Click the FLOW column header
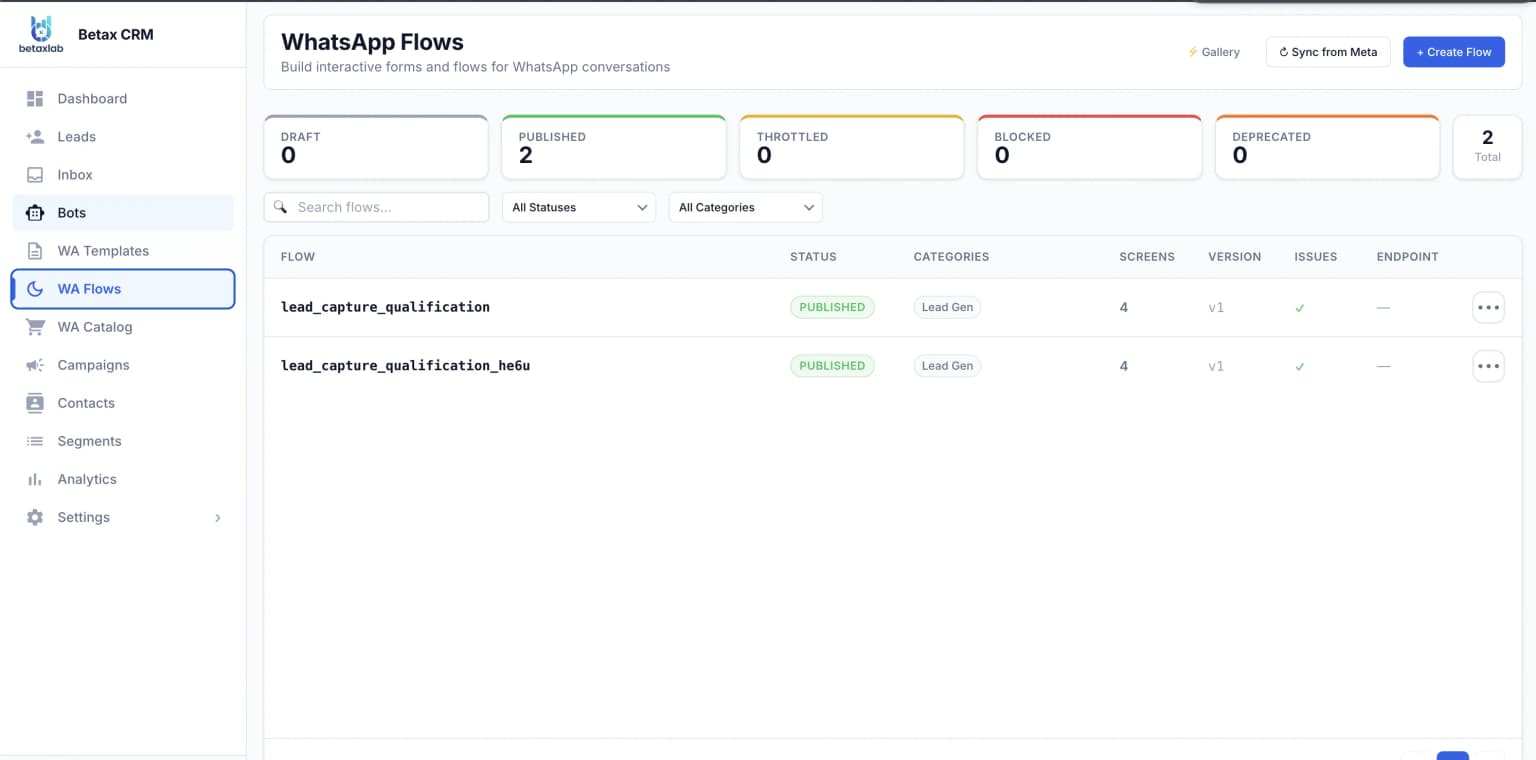1536x760 pixels. (x=298, y=257)
